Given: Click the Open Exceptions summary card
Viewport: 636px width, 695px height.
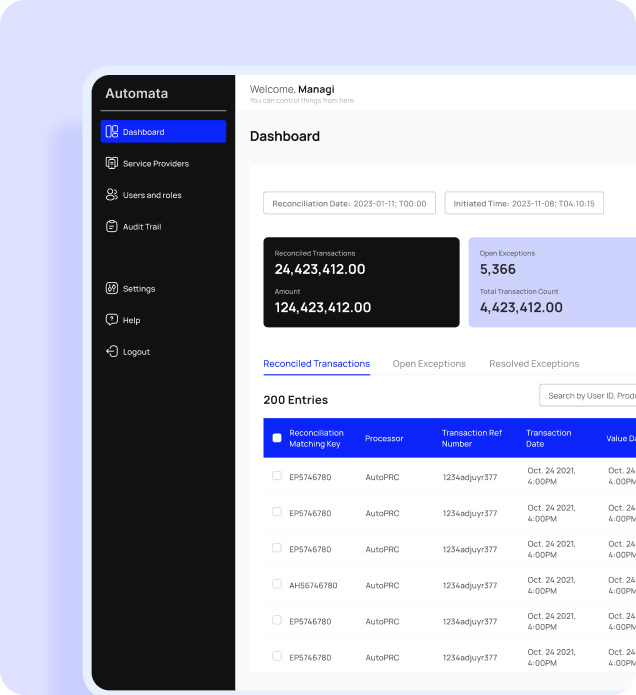Looking at the screenshot, I should click(552, 282).
